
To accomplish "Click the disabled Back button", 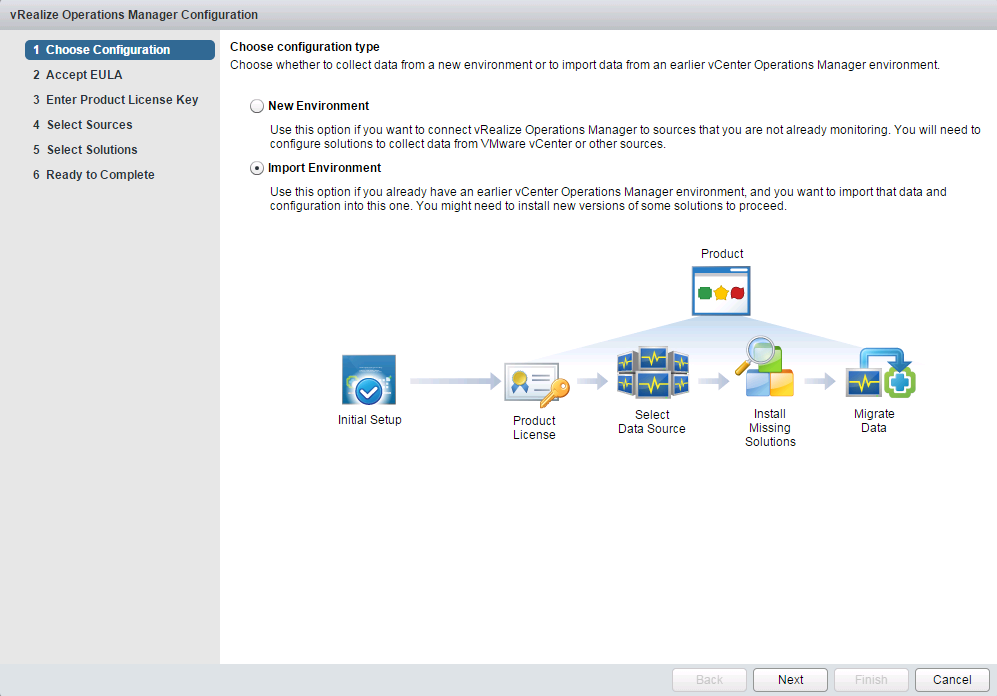I will [709, 679].
